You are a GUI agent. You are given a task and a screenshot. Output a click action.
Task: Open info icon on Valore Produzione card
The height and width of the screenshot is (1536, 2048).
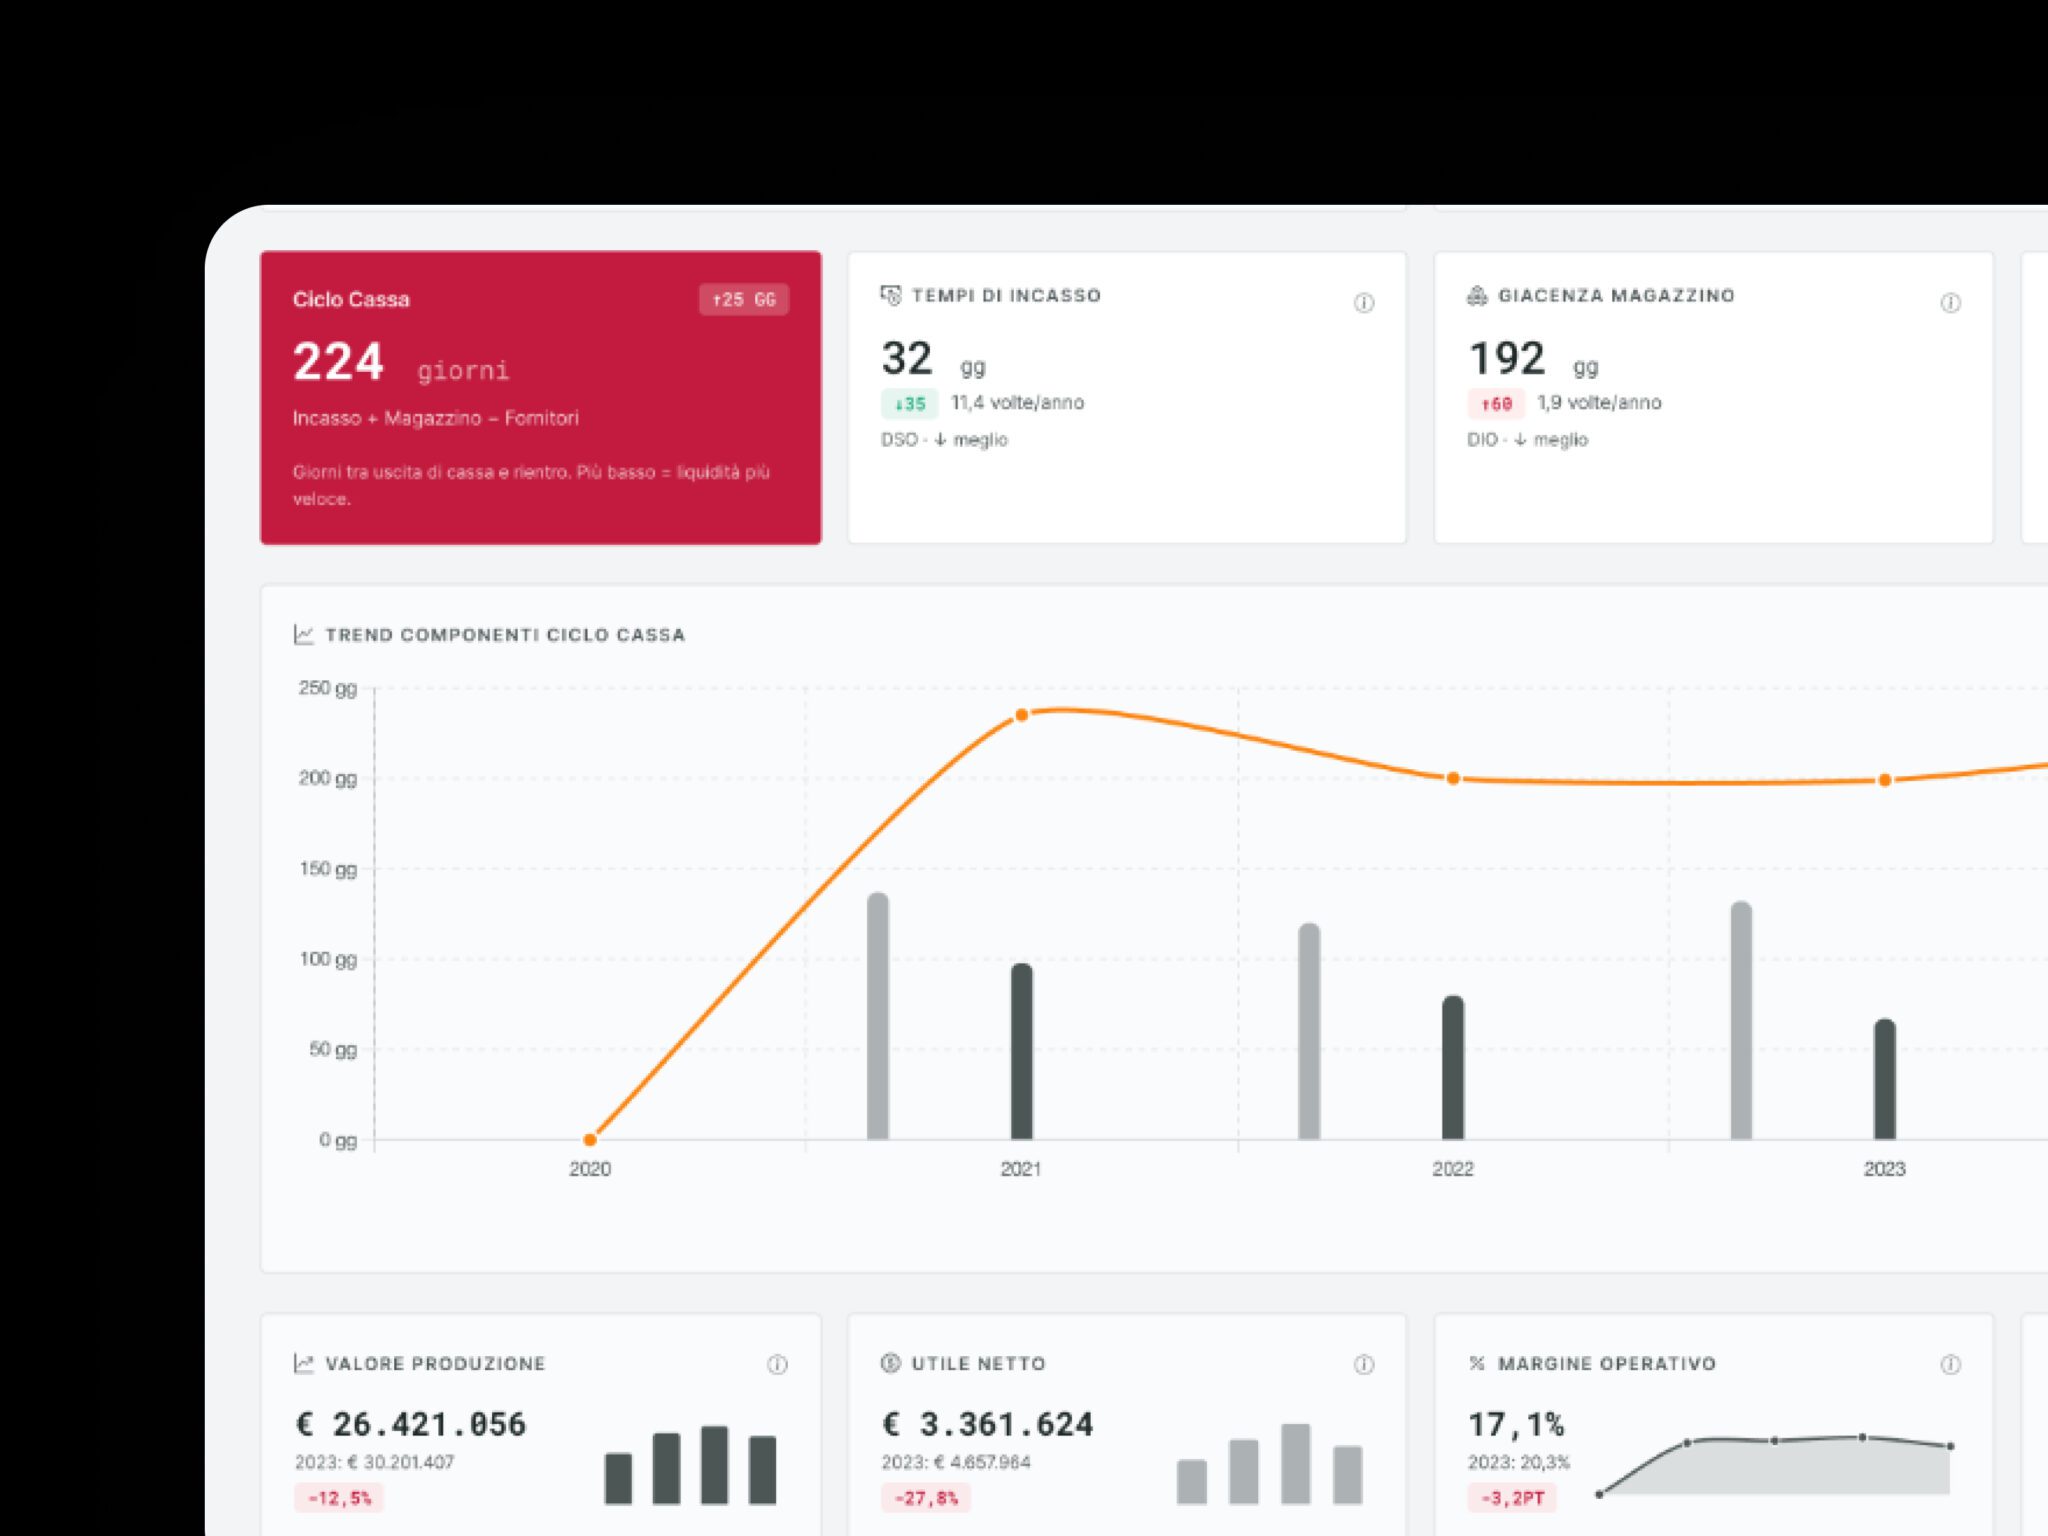pos(777,1364)
